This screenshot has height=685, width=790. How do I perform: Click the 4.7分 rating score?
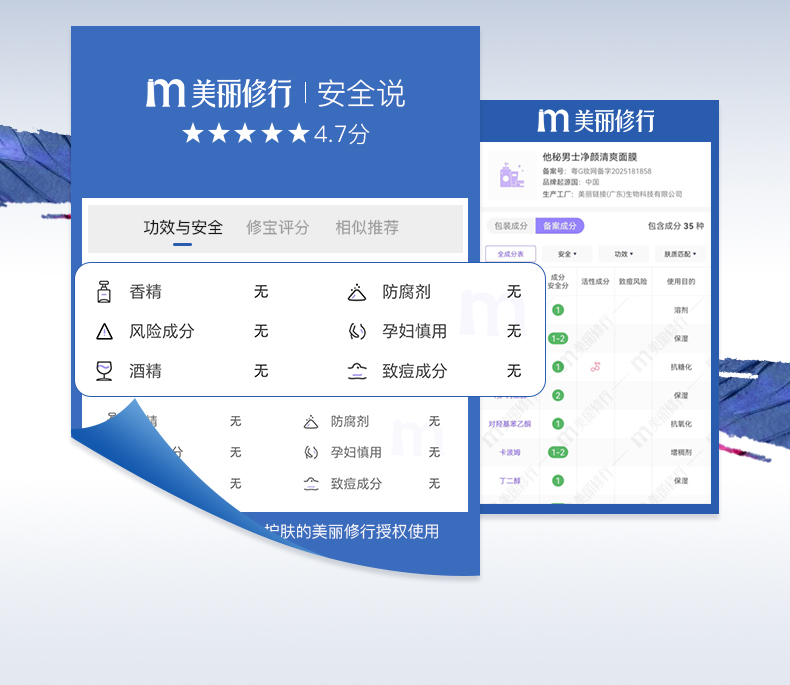342,134
